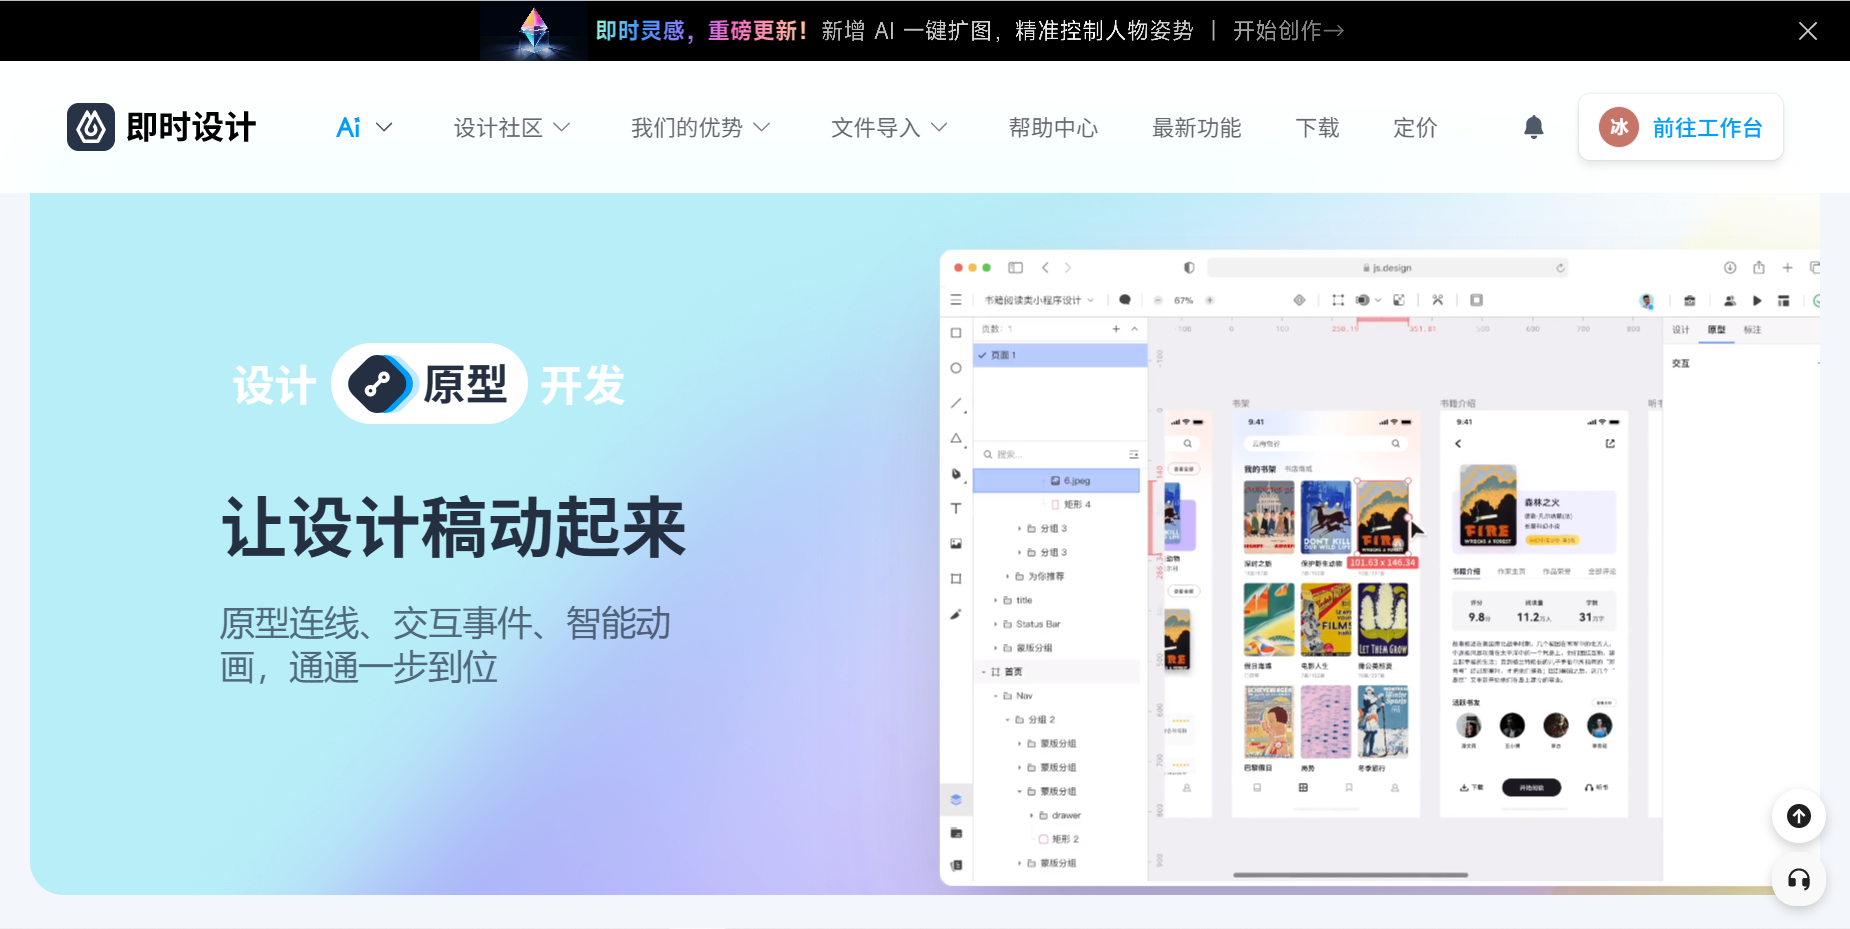Click the browser download icon in mockup
The width and height of the screenshot is (1850, 929).
click(1730, 268)
